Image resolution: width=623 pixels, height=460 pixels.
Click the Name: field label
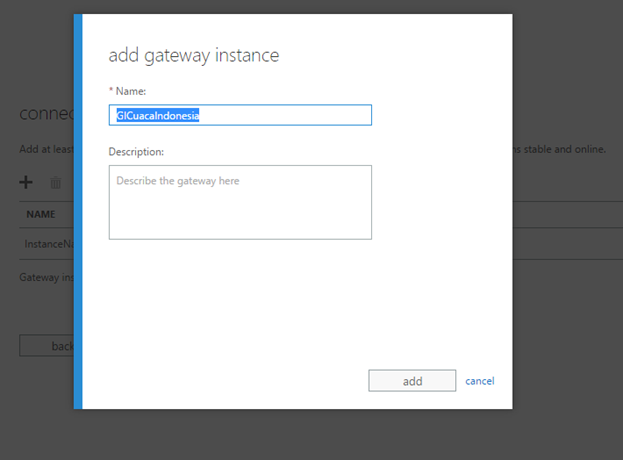point(131,91)
